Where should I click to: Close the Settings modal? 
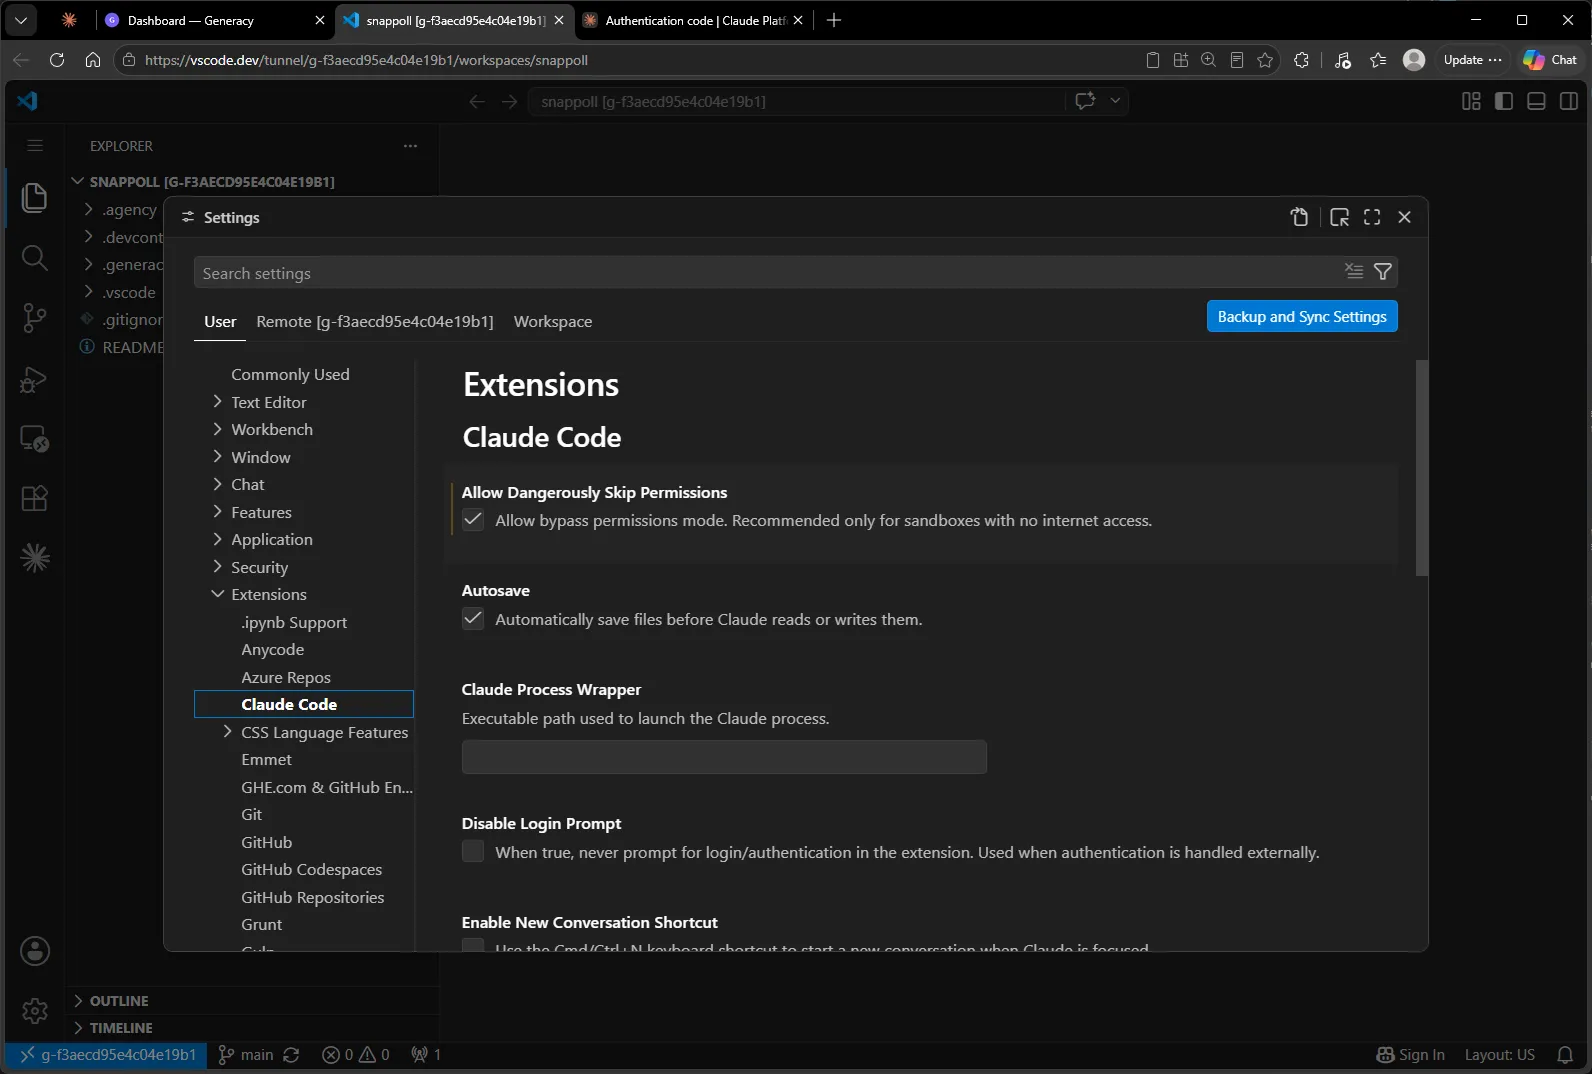pos(1404,217)
